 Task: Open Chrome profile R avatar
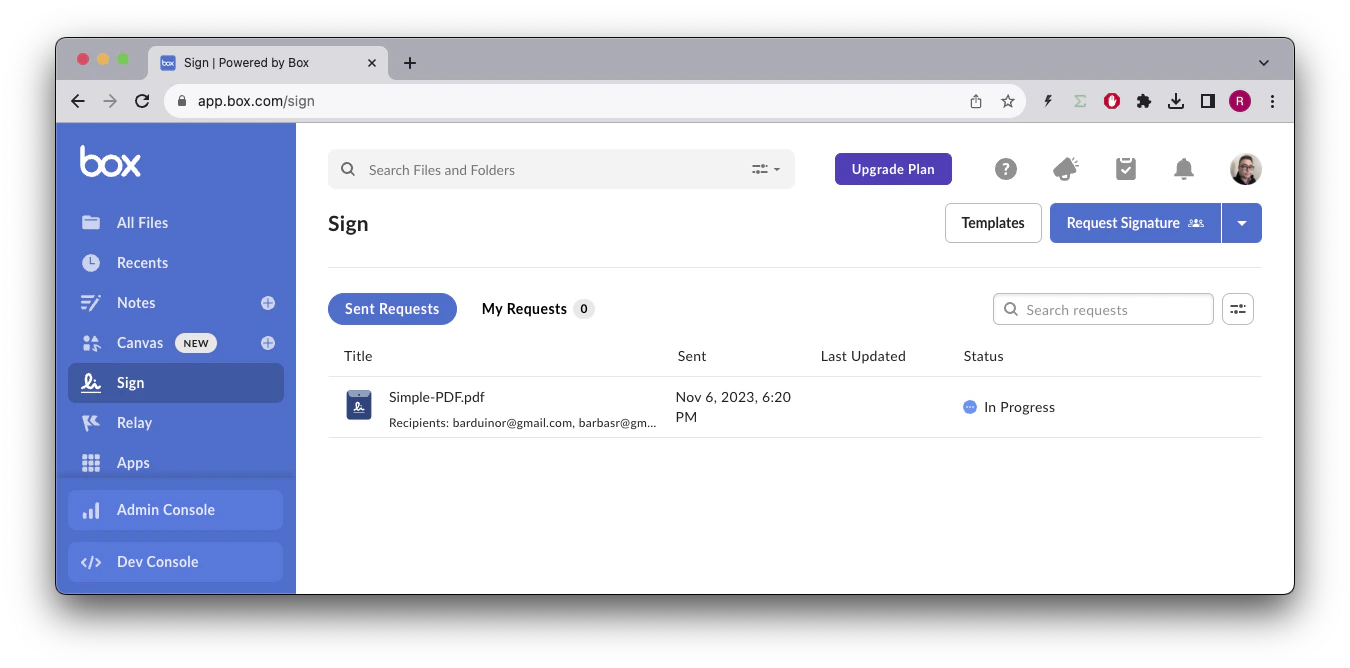point(1240,101)
